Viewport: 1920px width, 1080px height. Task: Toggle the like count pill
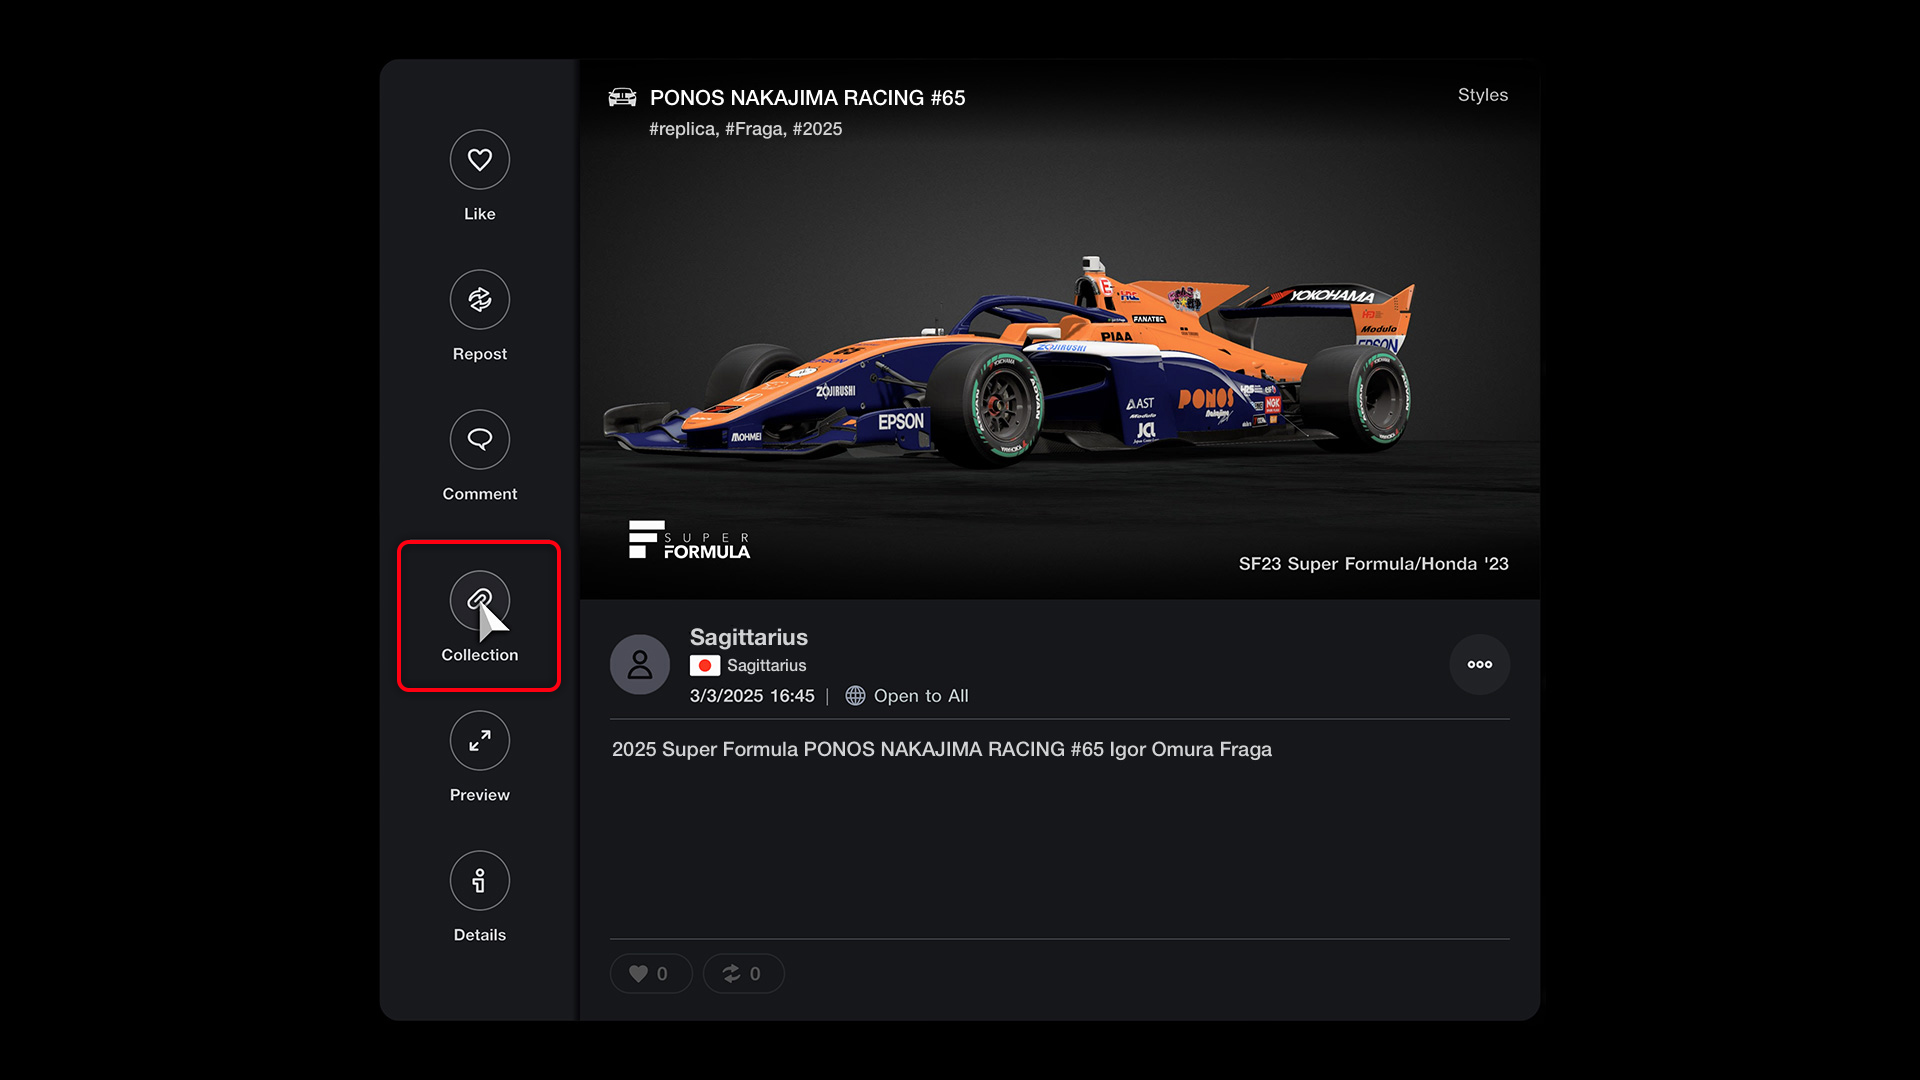[x=650, y=974]
